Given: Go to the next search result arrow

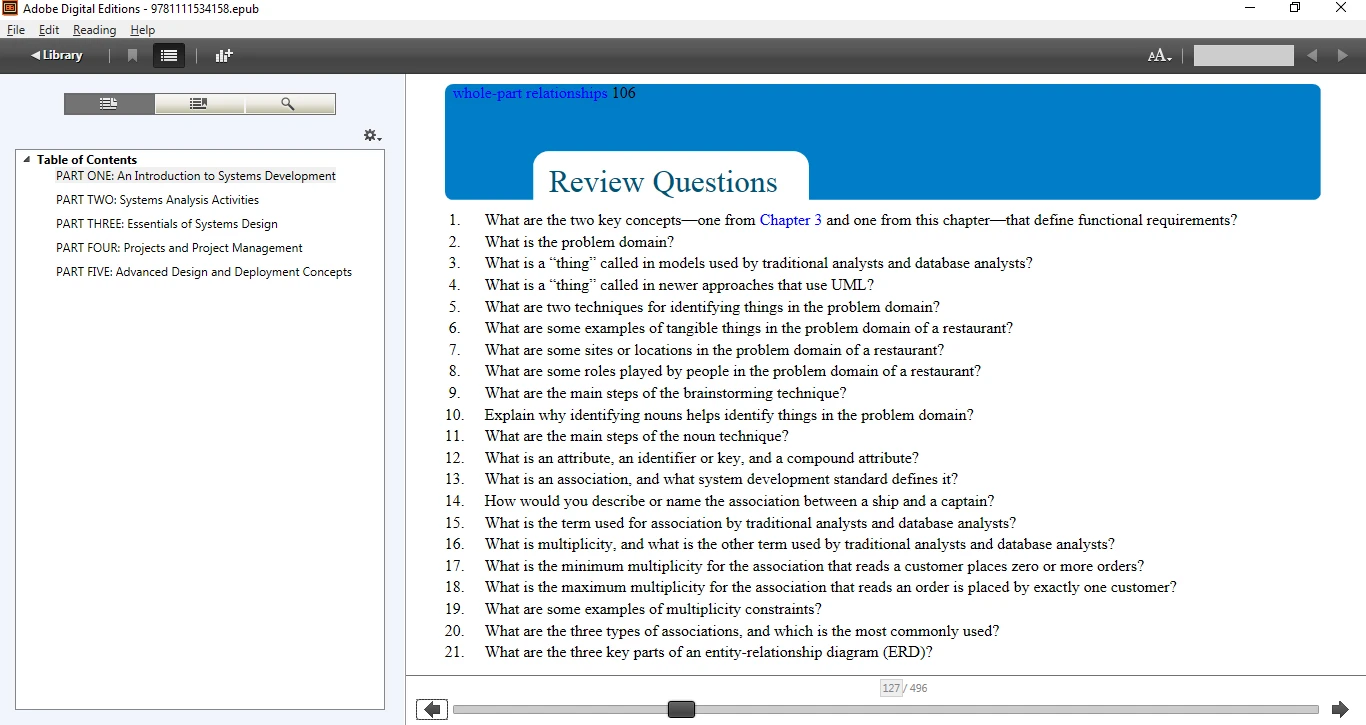Looking at the screenshot, I should 1342,56.
